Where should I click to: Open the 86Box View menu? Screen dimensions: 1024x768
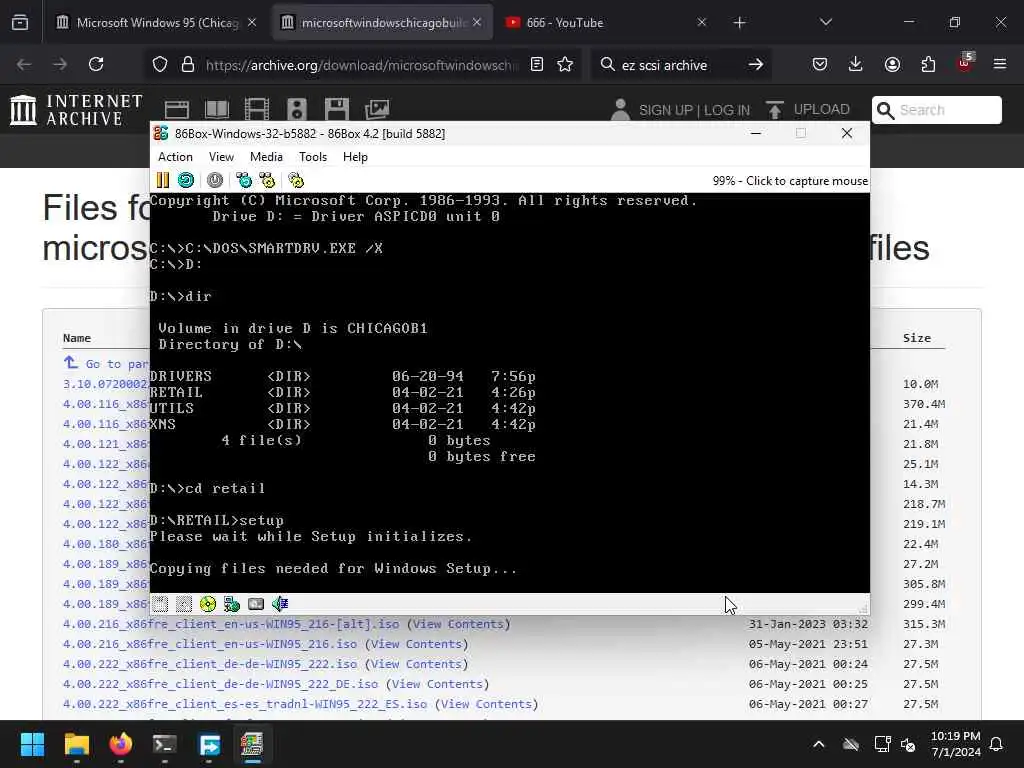(221, 157)
